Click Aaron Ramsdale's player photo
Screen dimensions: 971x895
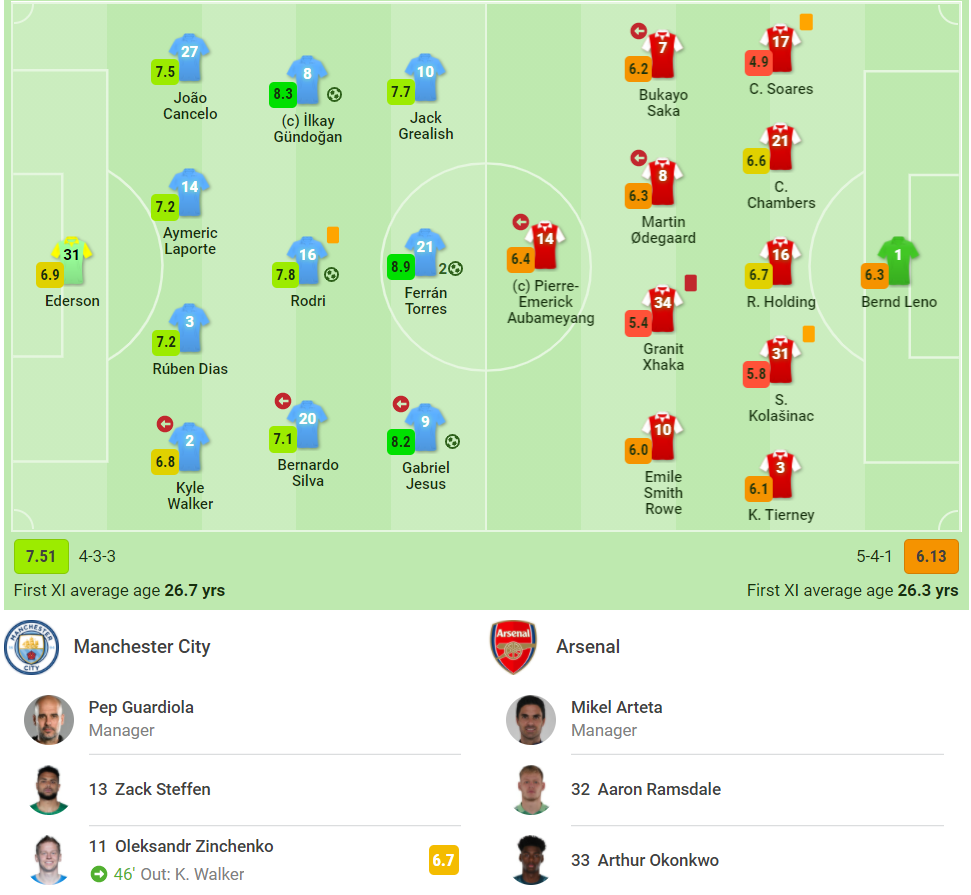pos(531,790)
